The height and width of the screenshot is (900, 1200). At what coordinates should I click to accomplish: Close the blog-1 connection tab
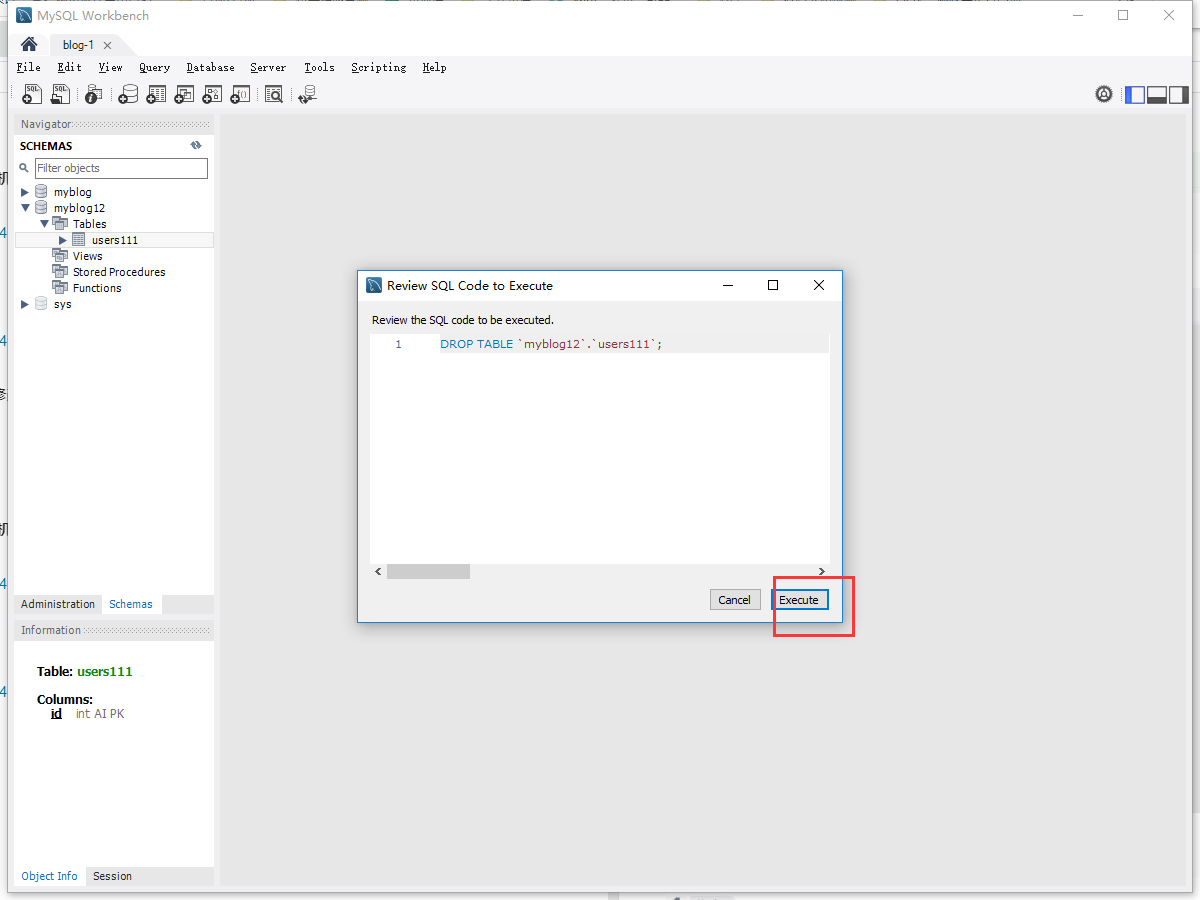pyautogui.click(x=107, y=45)
